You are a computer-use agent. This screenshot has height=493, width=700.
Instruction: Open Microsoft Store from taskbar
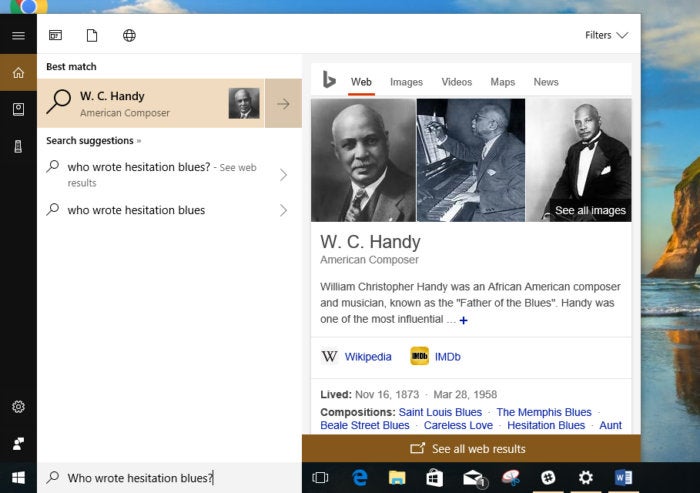pyautogui.click(x=434, y=478)
